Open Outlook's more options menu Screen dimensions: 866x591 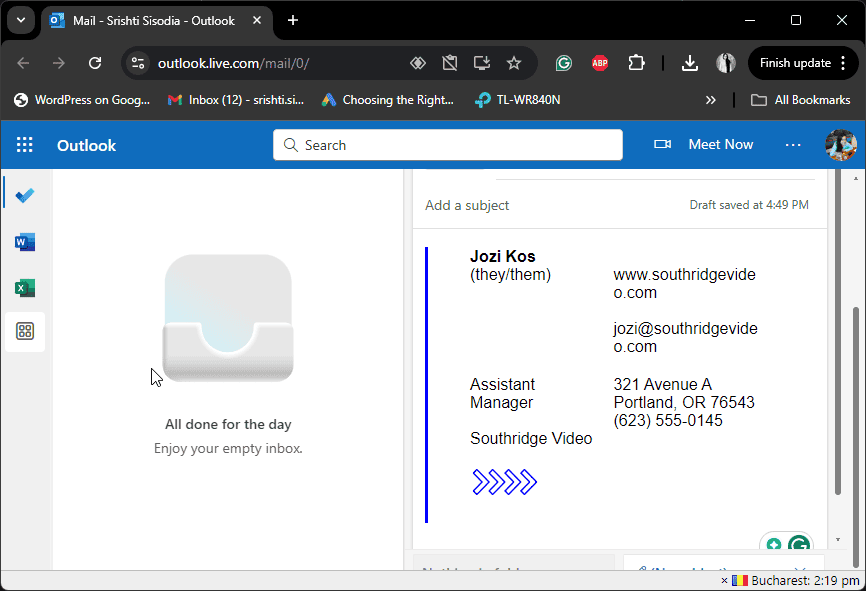(x=793, y=144)
